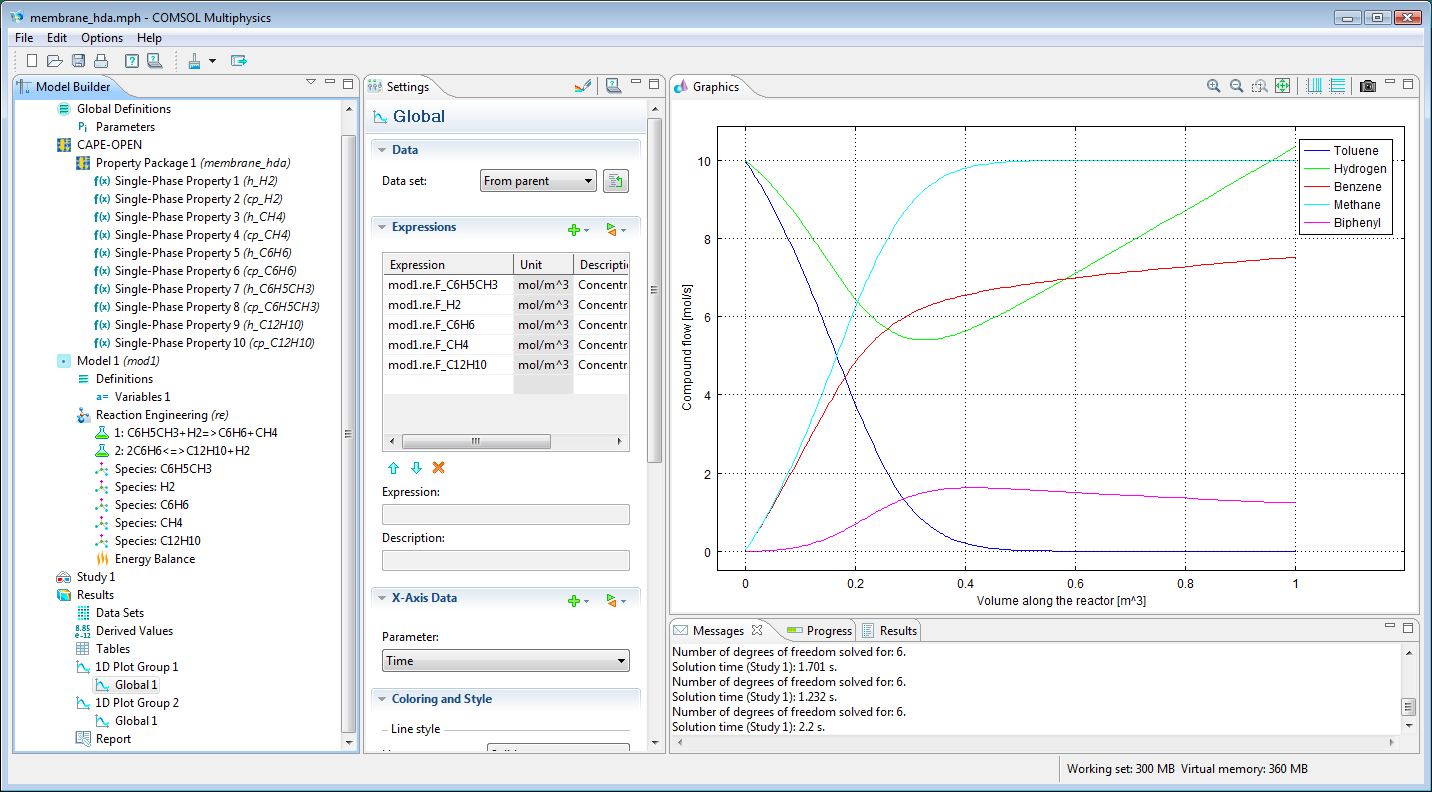
Task: Open the Help menu
Action: pyautogui.click(x=149, y=38)
